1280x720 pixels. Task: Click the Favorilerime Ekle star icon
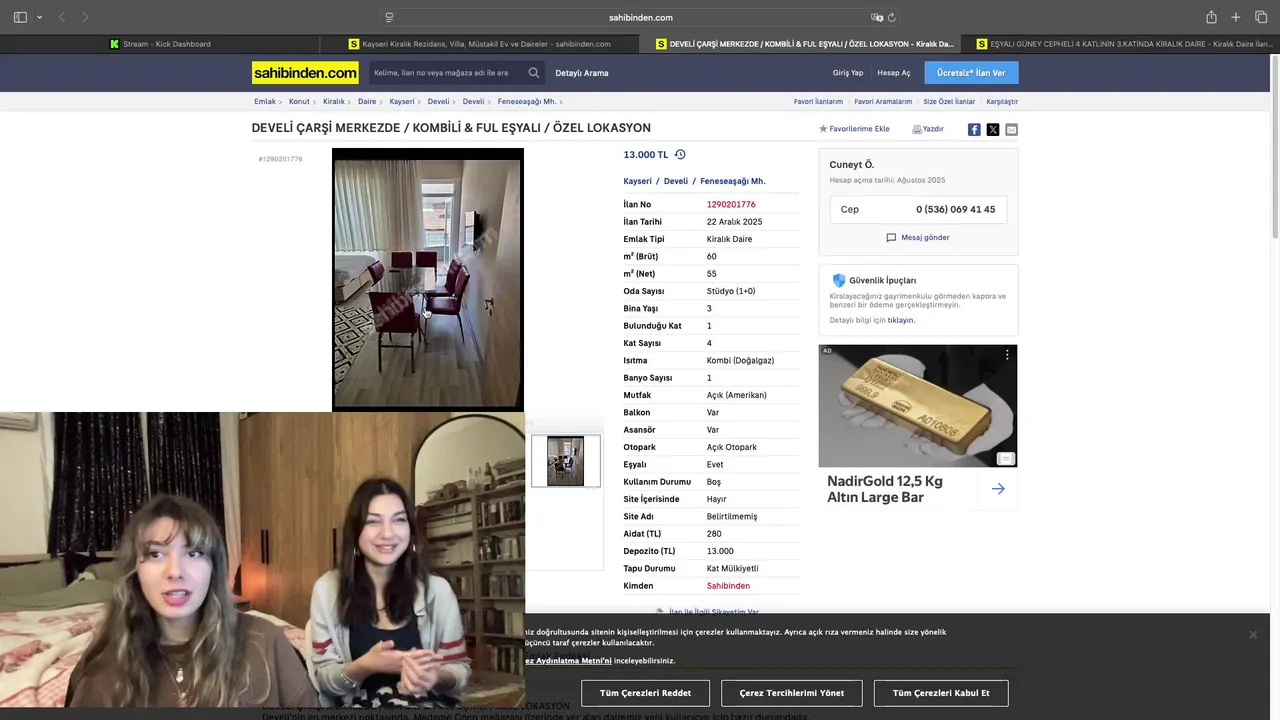pyautogui.click(x=823, y=129)
